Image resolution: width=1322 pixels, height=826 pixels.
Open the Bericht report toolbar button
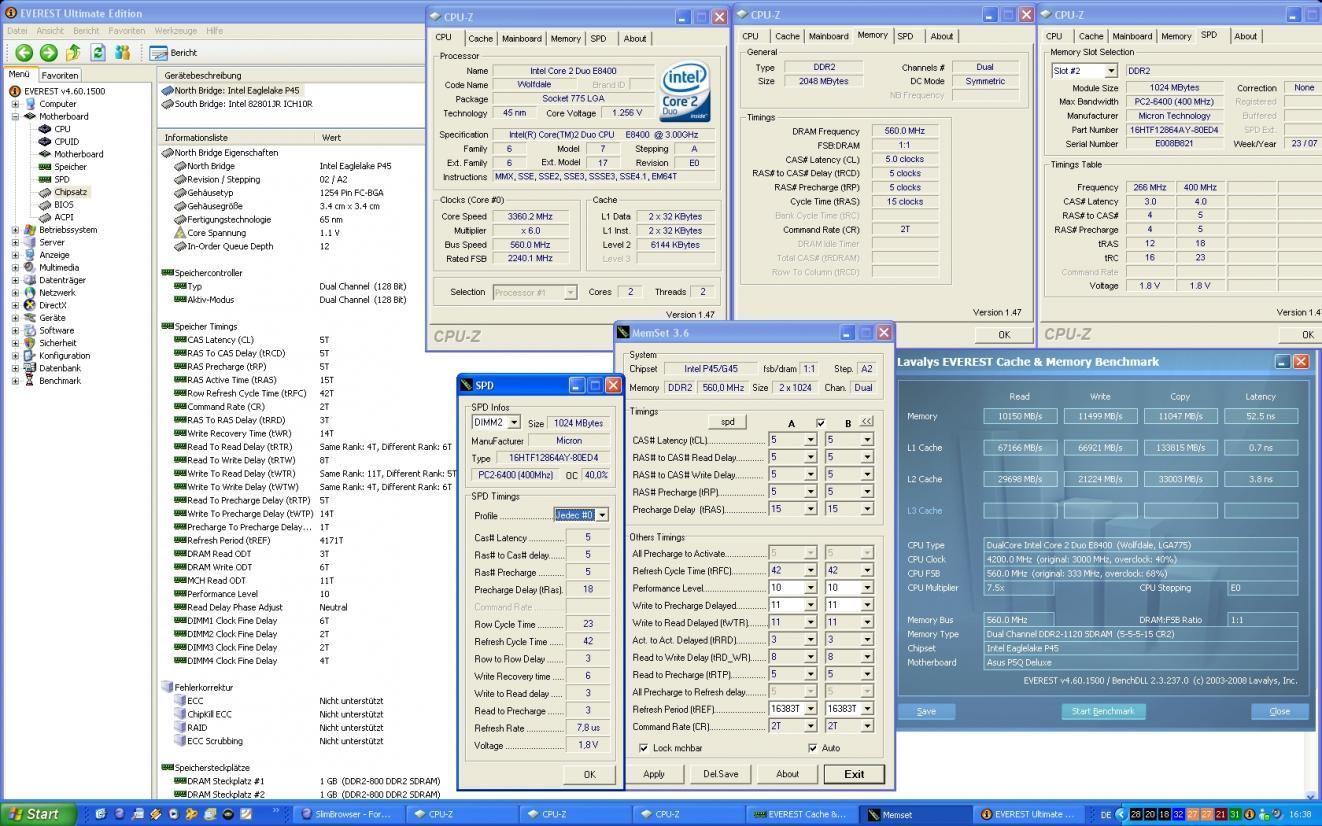(x=174, y=53)
